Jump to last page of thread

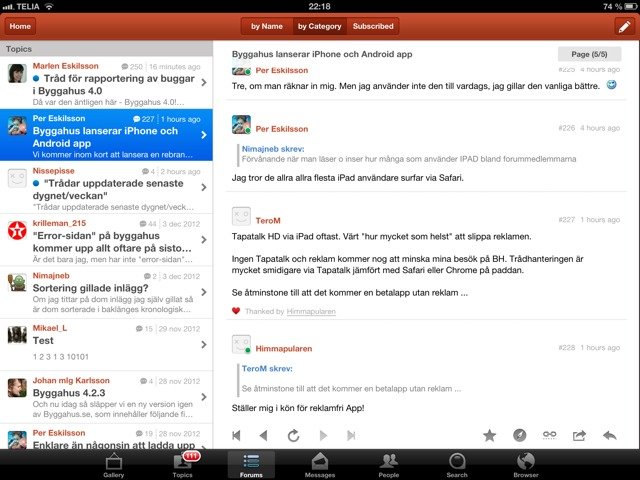(351, 436)
